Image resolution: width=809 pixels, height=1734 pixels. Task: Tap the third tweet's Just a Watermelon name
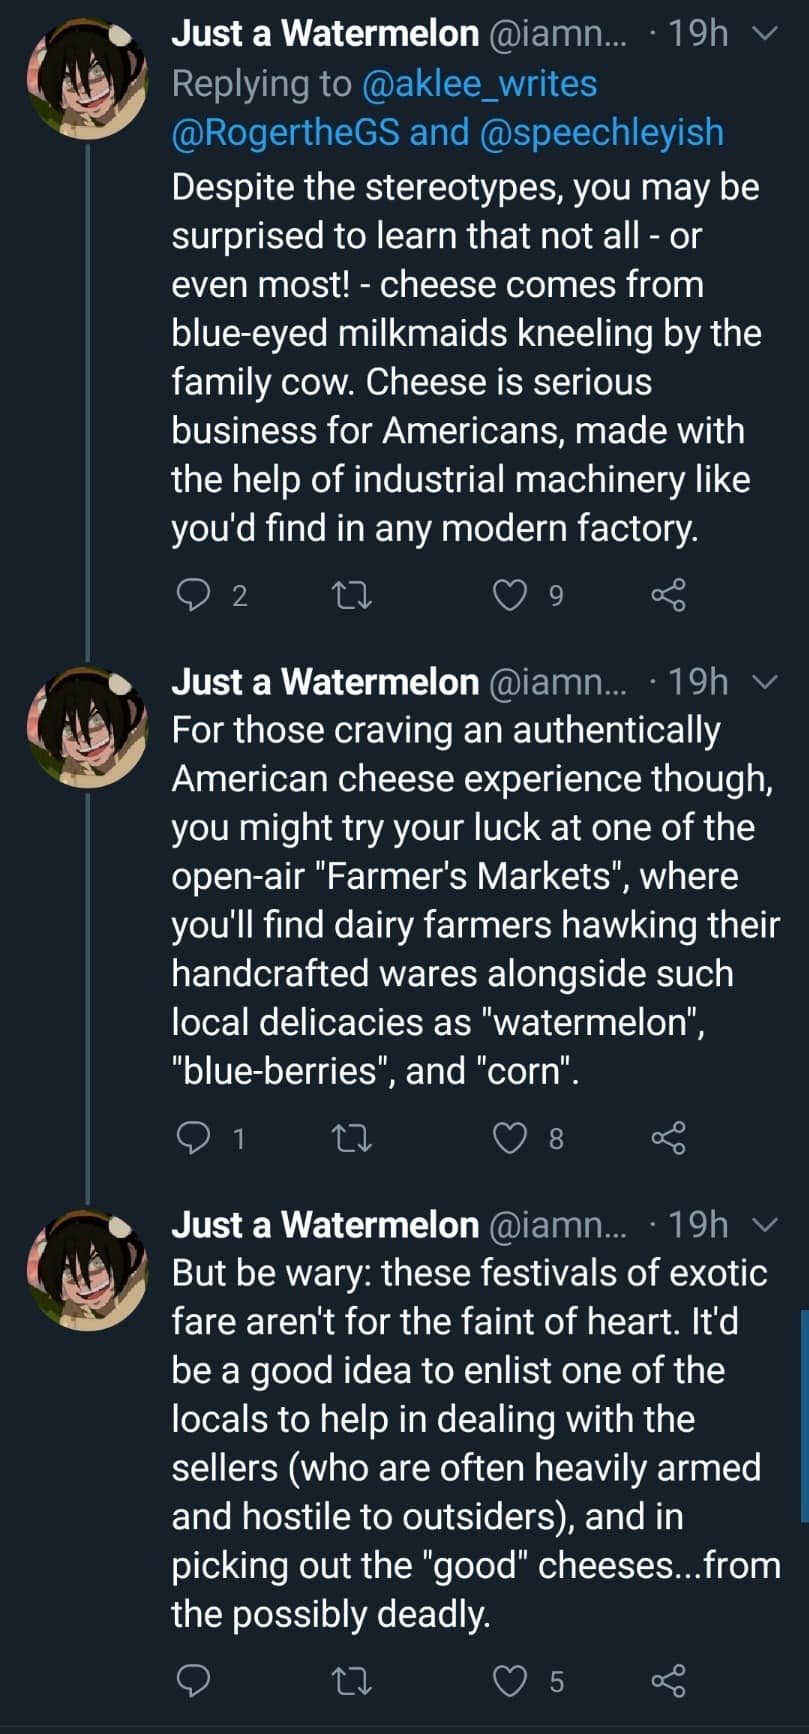[x=325, y=1225]
